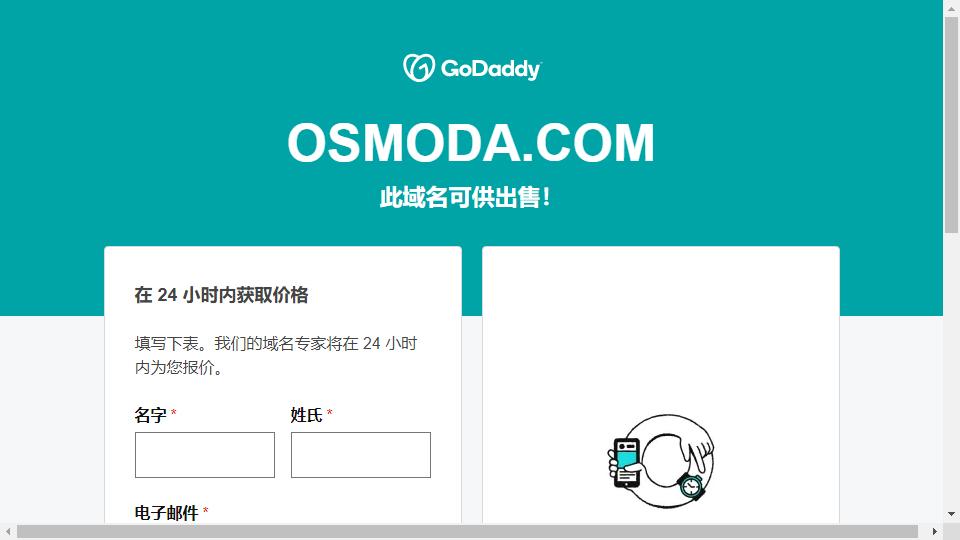Click the vertical scrollbar track below thumb
960x540 pixels.
coord(951,369)
